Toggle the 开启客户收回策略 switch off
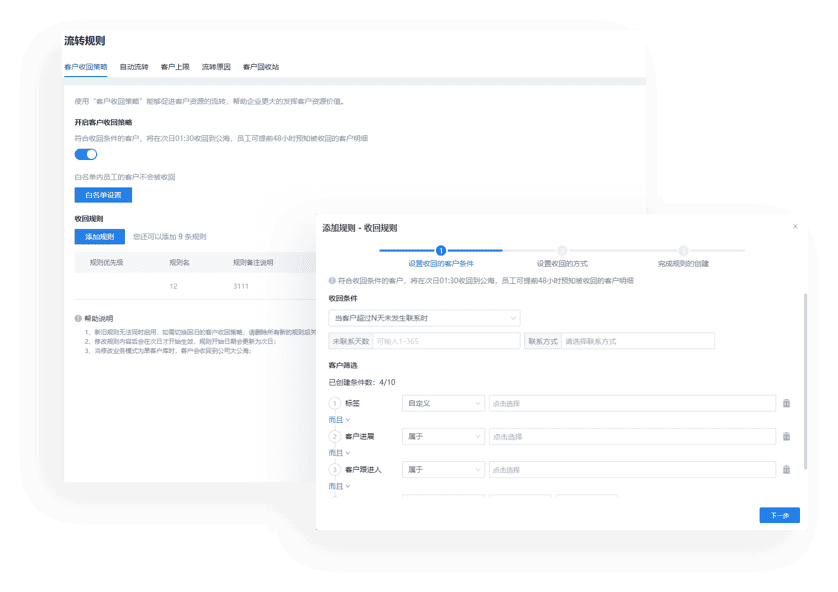Image resolution: width=838 pixels, height=592 pixels. click(x=86, y=154)
